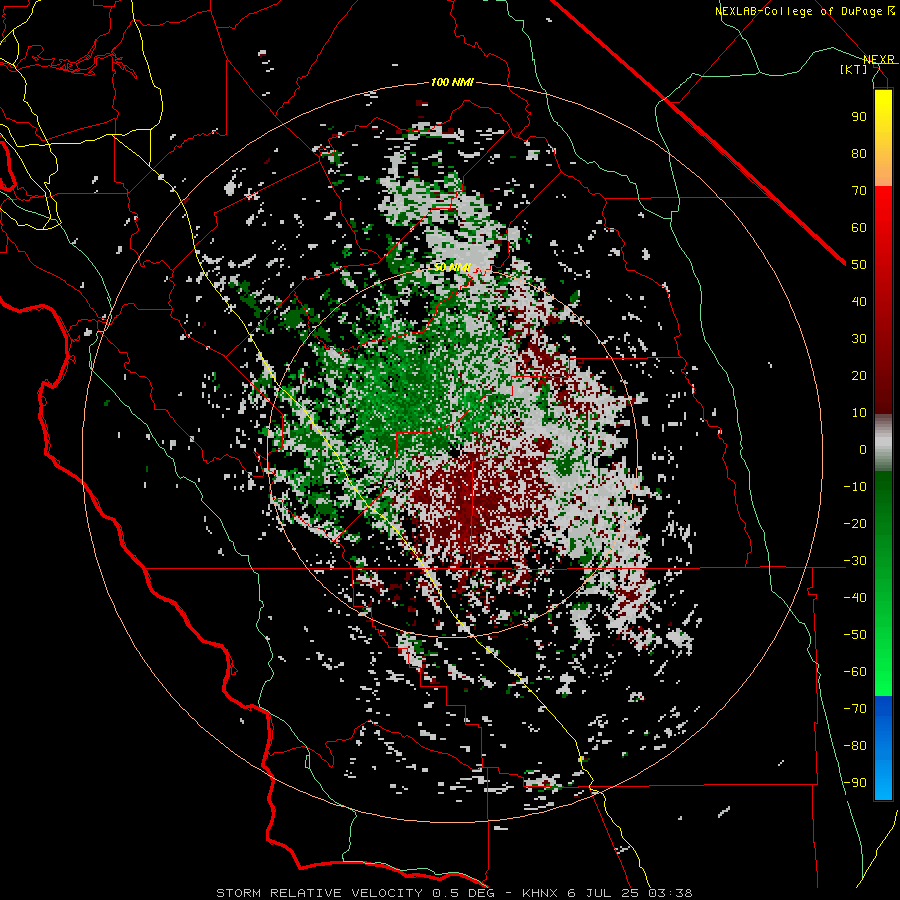
Task: Click the -90 value on velocity scale
Action: coord(855,783)
